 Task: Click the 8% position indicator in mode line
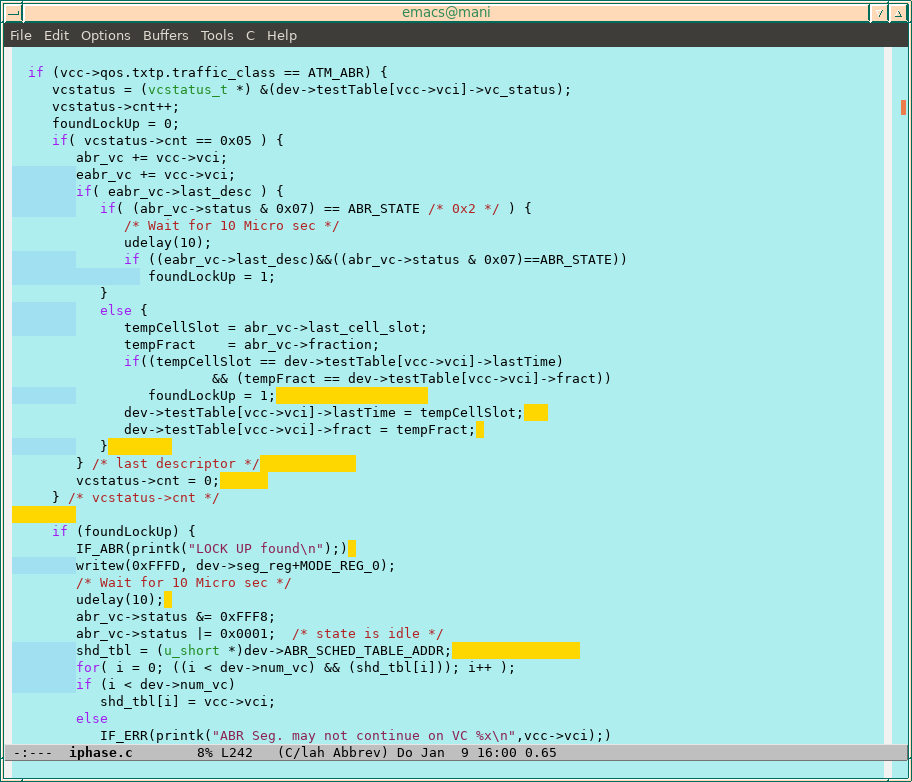tap(205, 752)
